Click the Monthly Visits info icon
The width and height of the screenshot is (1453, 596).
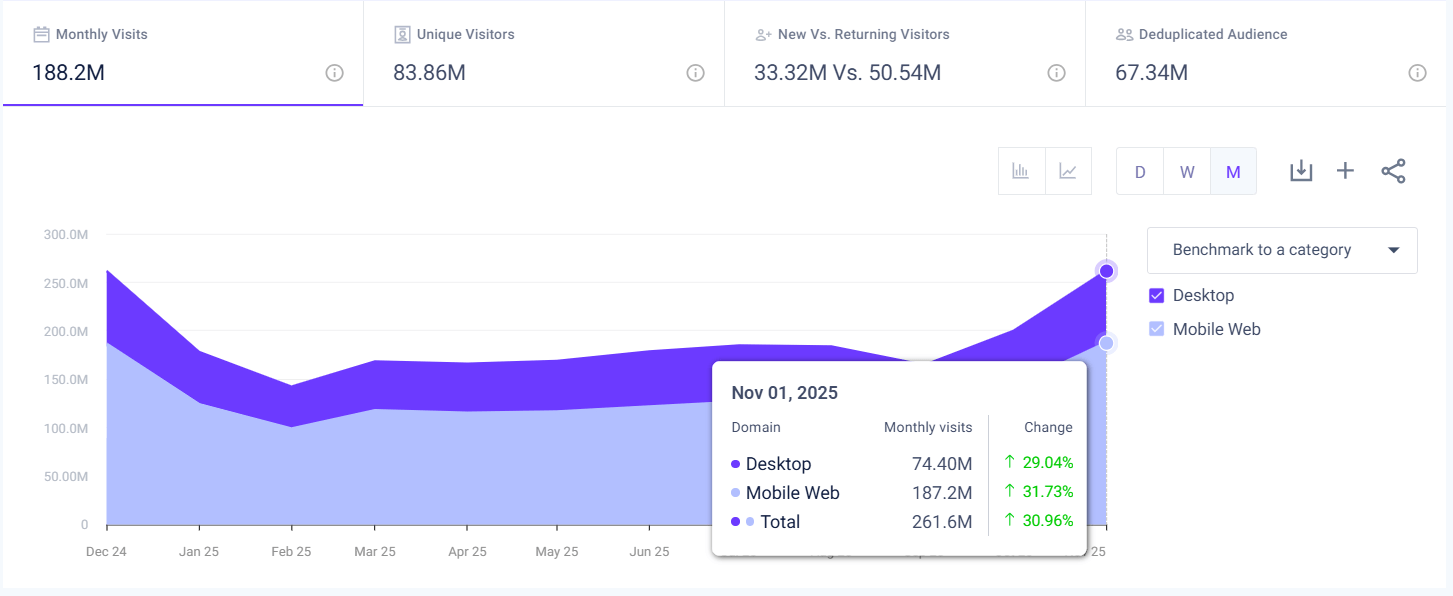(334, 72)
